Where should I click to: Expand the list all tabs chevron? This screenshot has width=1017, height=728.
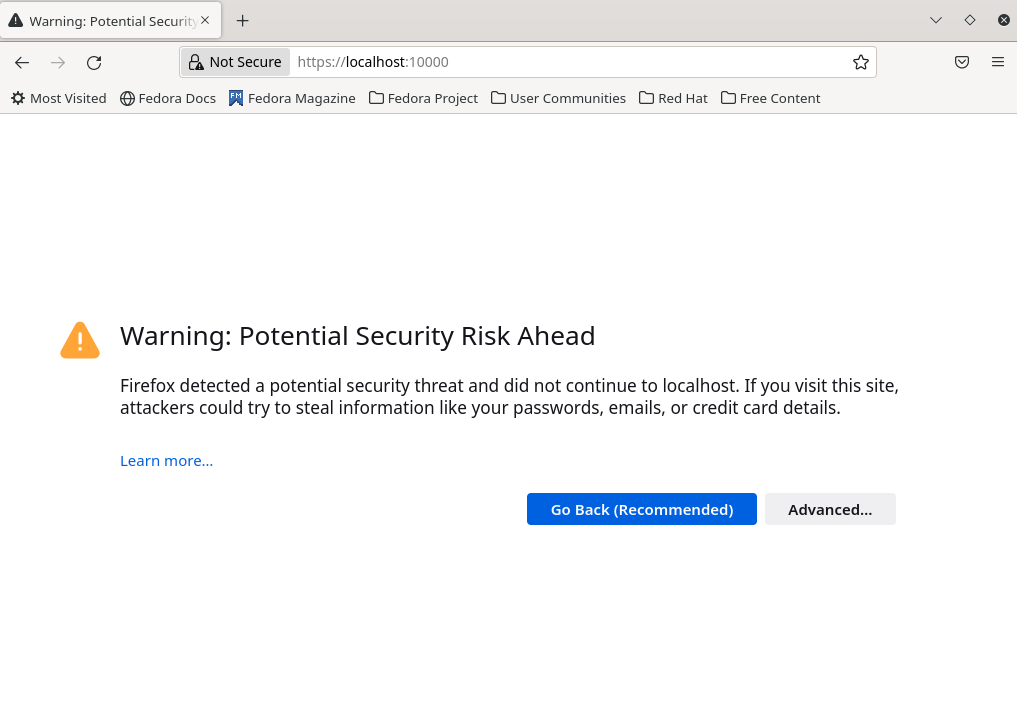click(x=936, y=20)
